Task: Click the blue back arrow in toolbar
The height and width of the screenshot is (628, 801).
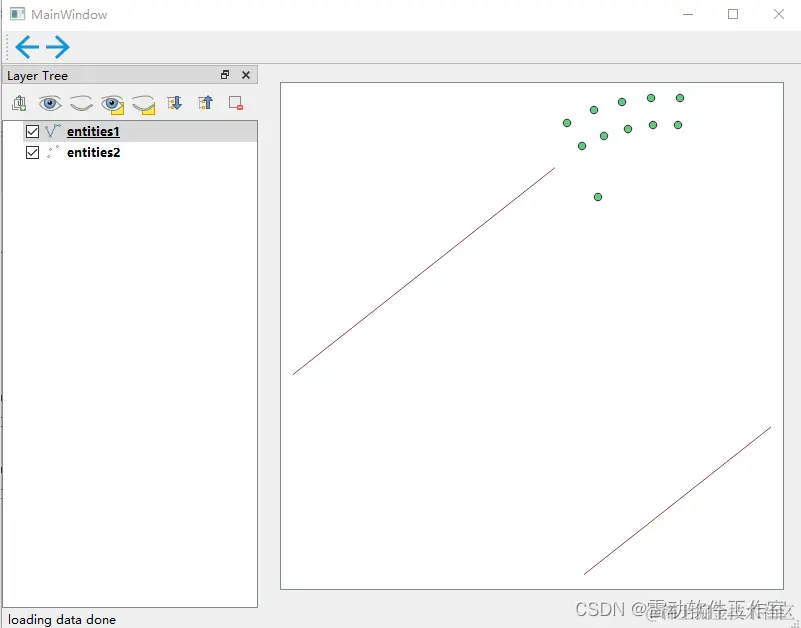Action: point(27,47)
